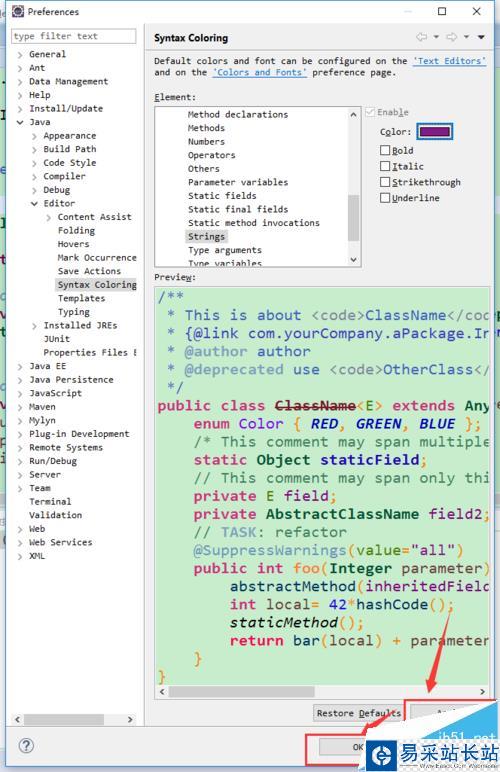Image resolution: width=500 pixels, height=772 pixels.
Task: Select Type arguments in Element list
Action: point(224,250)
